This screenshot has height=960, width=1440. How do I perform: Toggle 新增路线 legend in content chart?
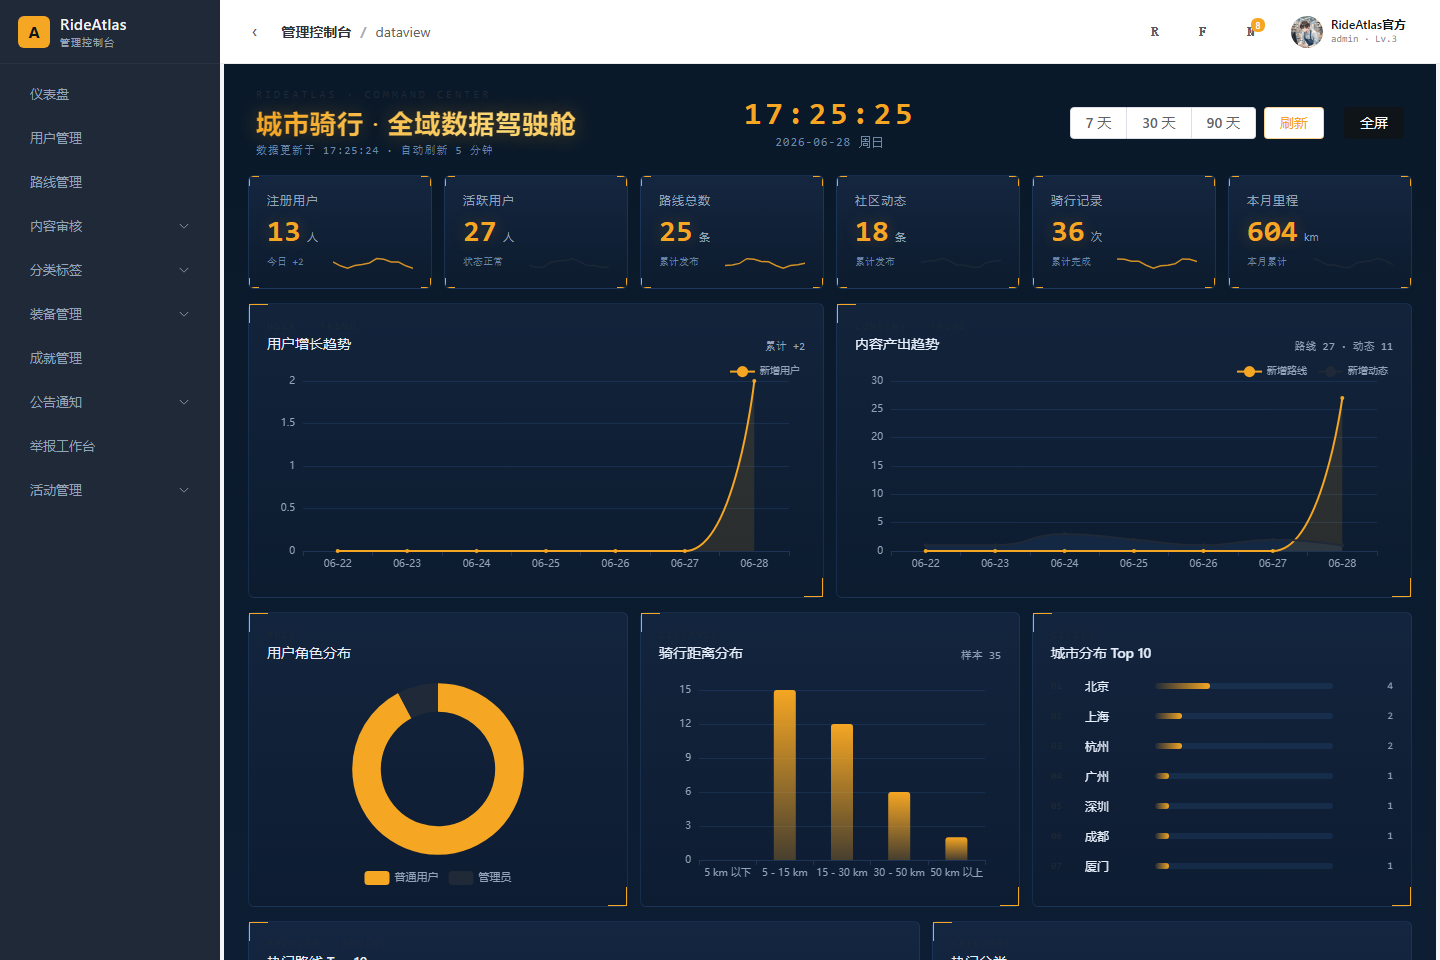1272,371
